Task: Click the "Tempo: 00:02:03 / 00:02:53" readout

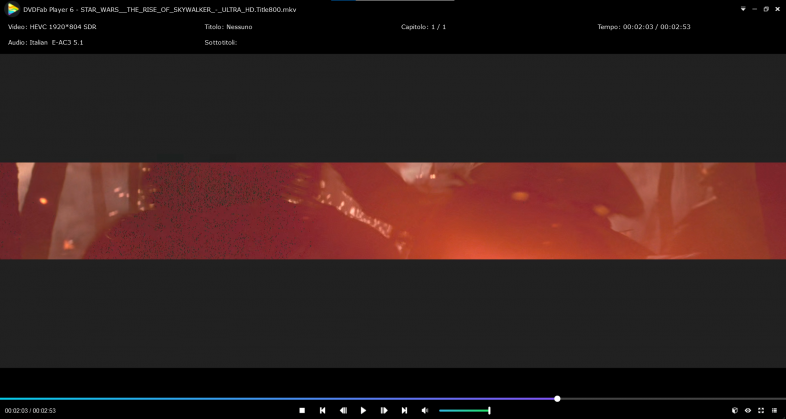Action: [644, 27]
